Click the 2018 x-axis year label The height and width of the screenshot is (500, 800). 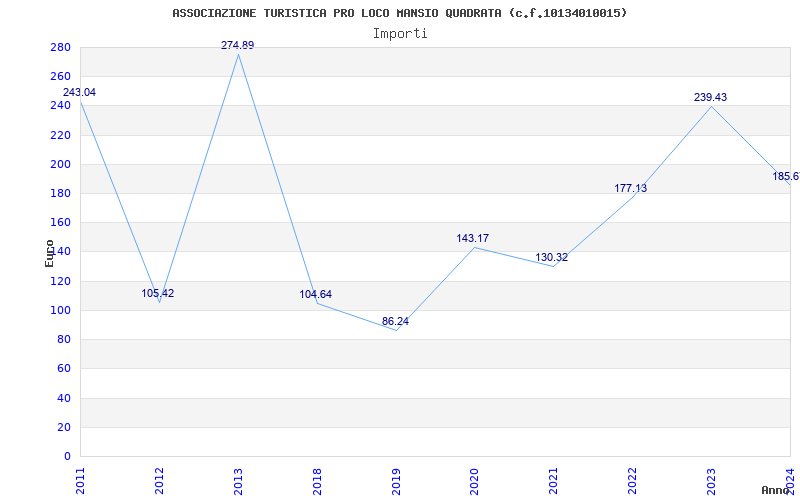point(317,481)
